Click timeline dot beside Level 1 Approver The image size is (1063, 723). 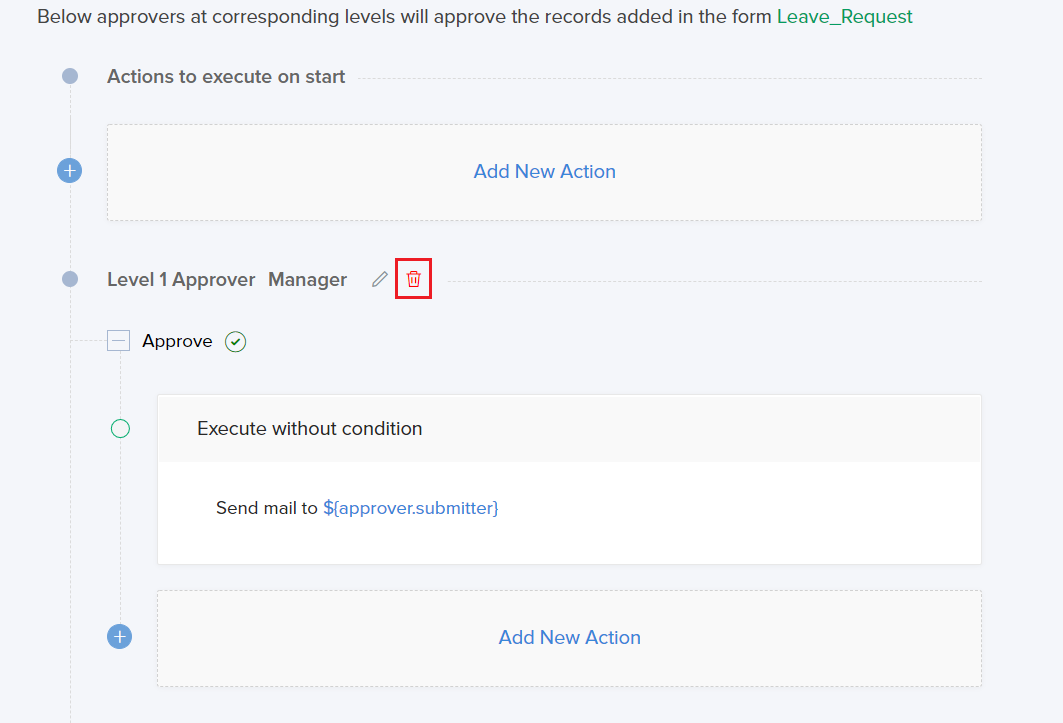tap(70, 279)
